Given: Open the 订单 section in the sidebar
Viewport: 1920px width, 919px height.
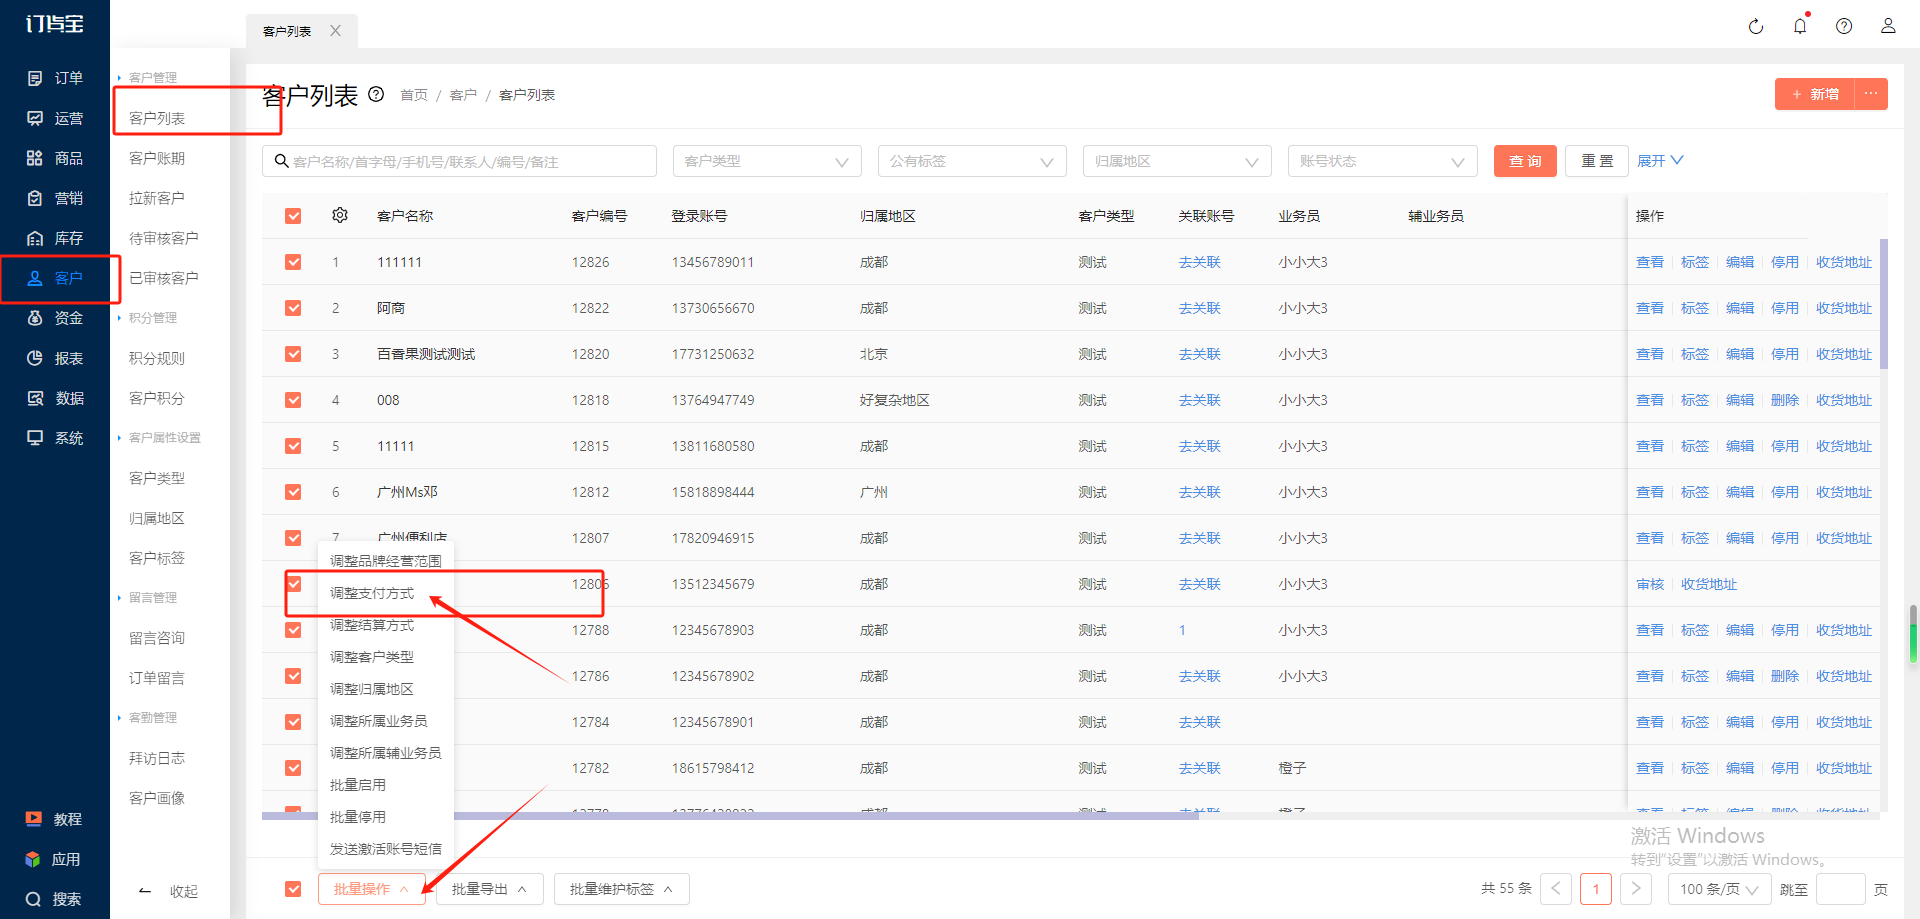Looking at the screenshot, I should 55,78.
